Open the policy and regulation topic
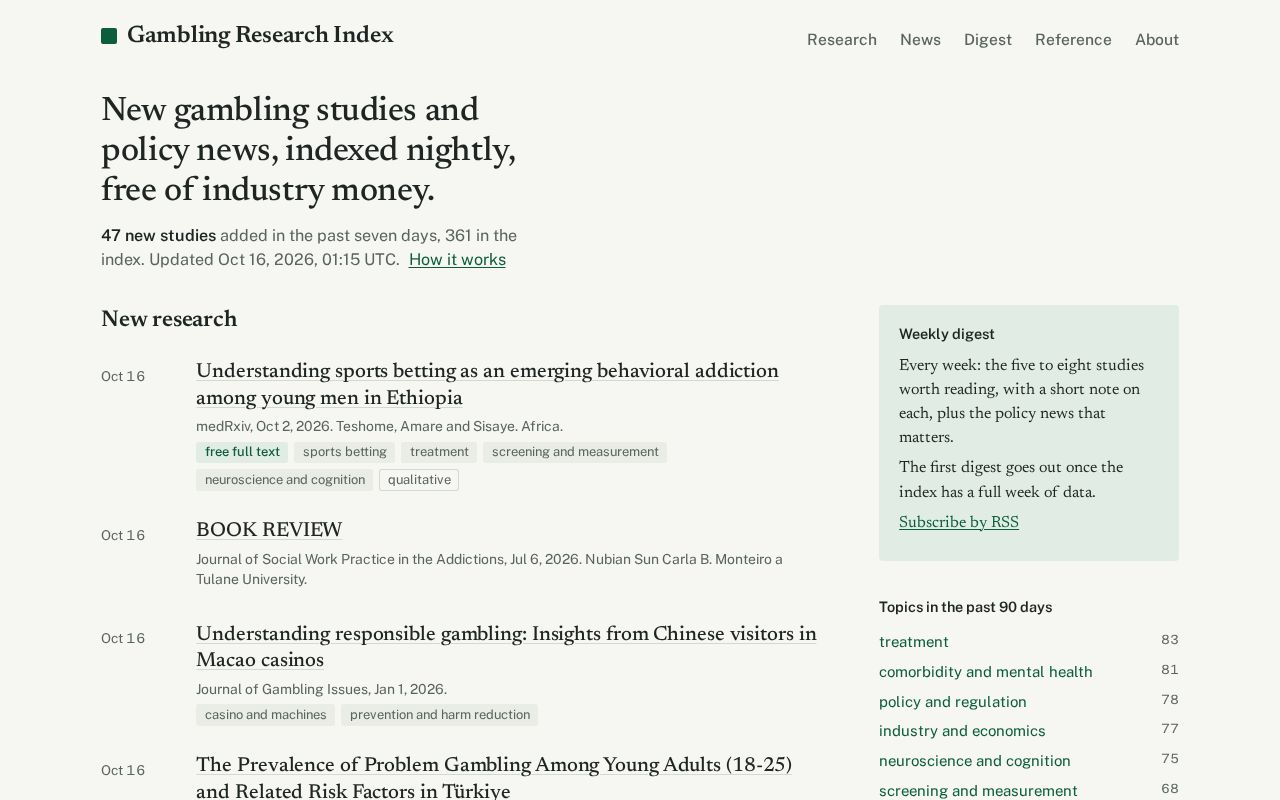This screenshot has width=1280, height=800. [x=953, y=702]
